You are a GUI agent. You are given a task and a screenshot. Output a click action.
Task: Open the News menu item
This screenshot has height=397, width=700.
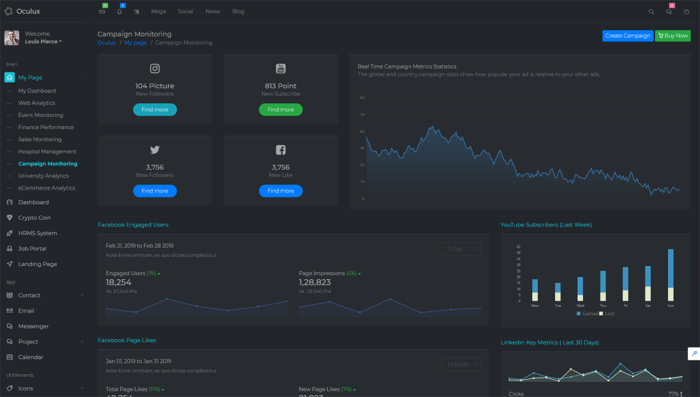tap(212, 12)
